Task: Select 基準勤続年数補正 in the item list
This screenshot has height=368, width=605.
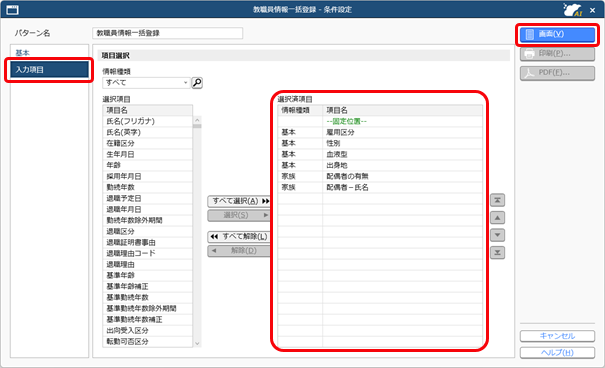Action: 147,319
